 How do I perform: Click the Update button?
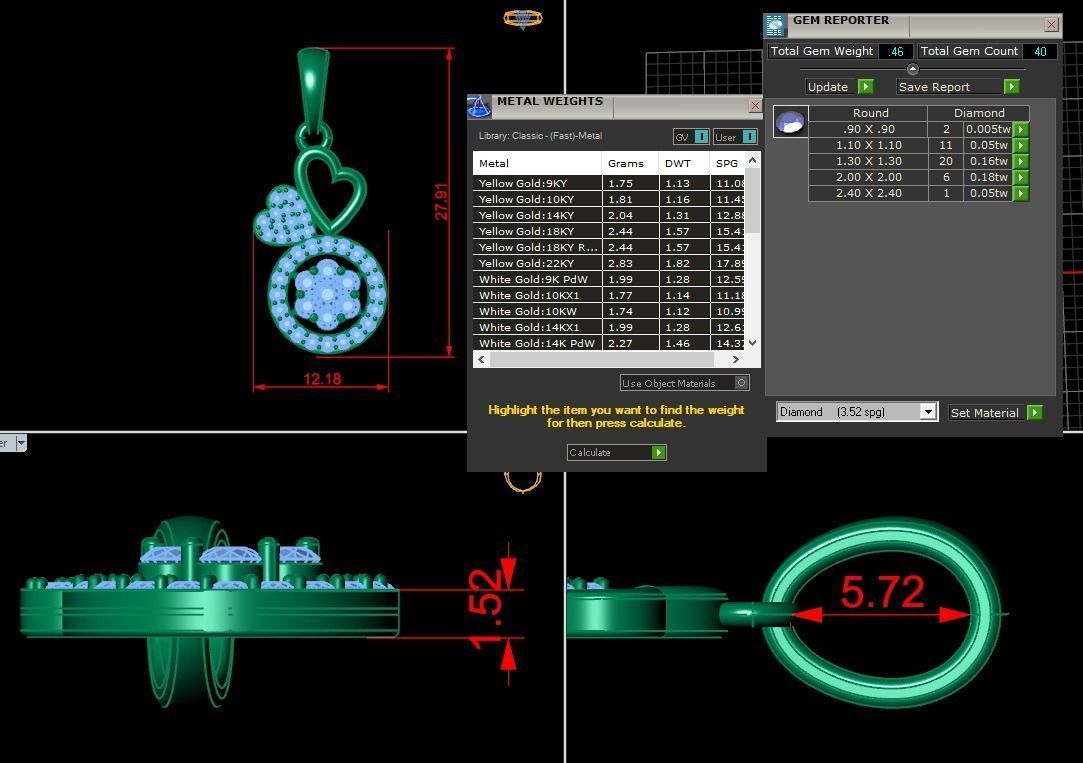coord(832,86)
